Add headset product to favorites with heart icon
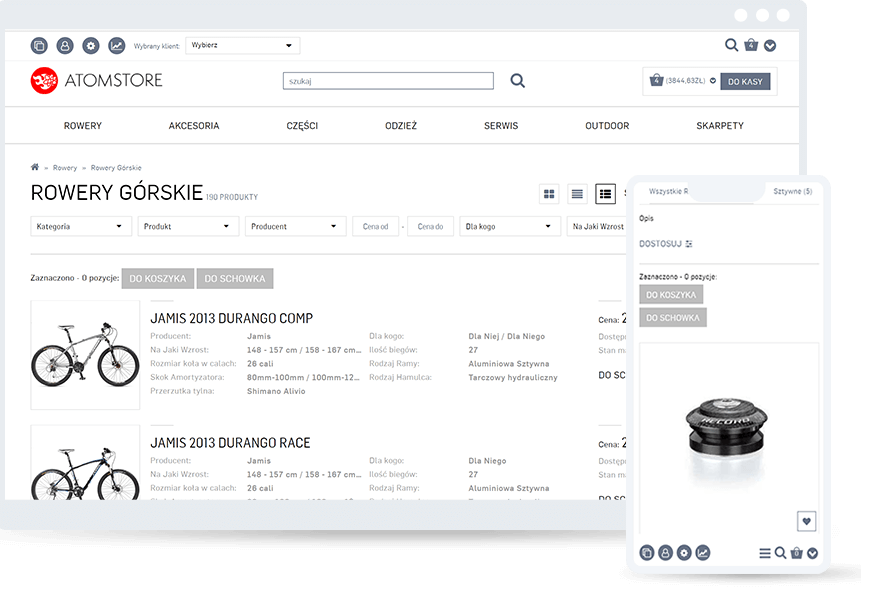This screenshot has height=600, width=886. click(x=806, y=521)
